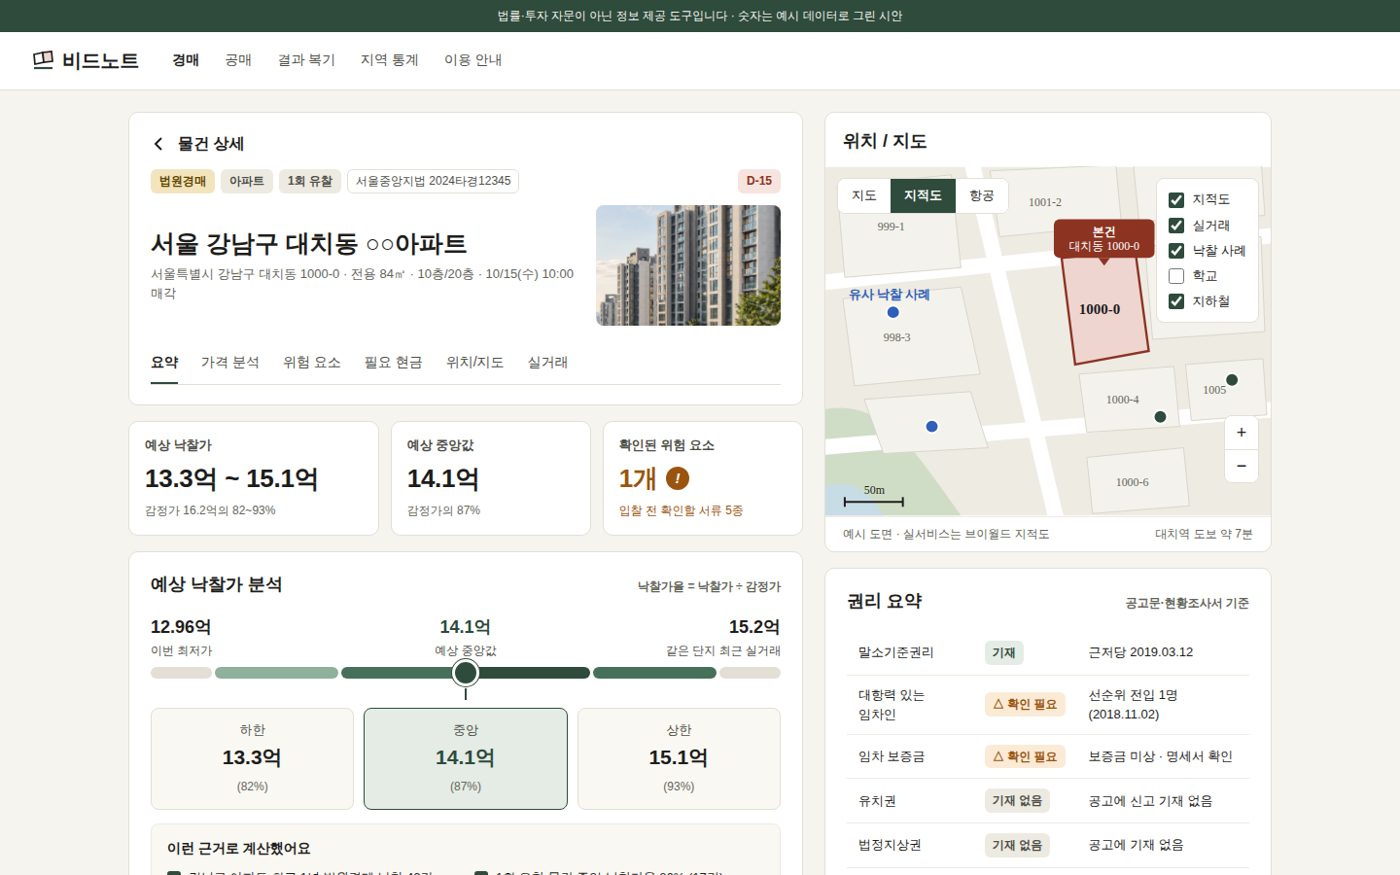
Task: Go back using the arrow beside 물건 상세
Action: 158,144
